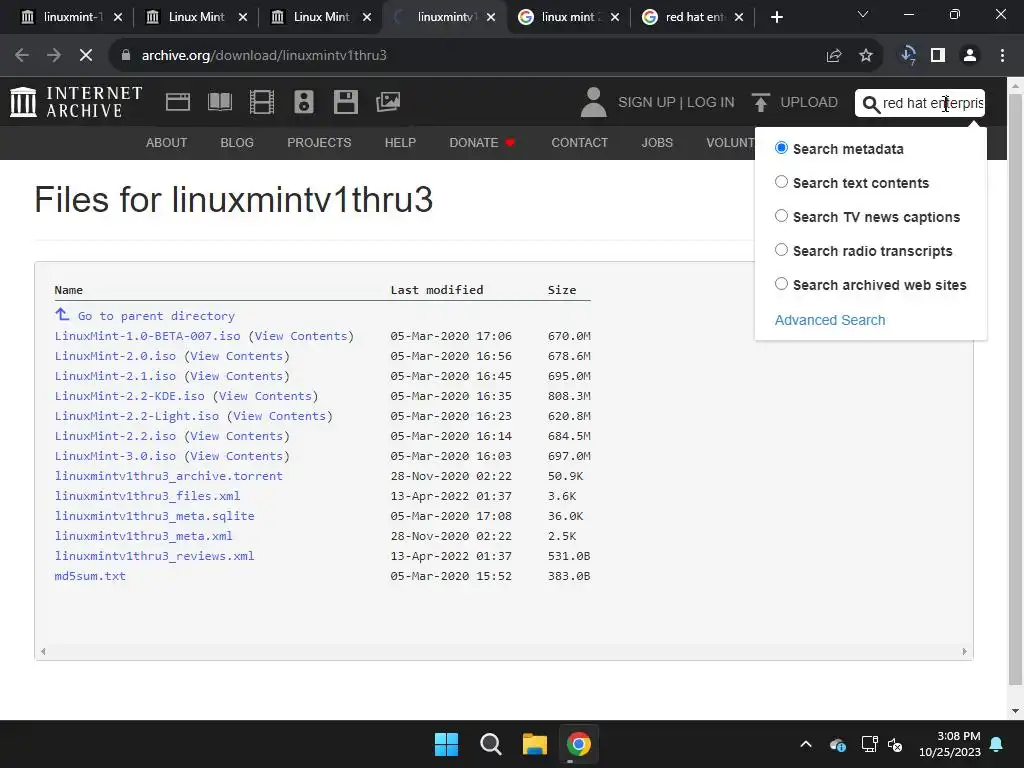Screen dimensions: 1024x768
Task: Open linuxmintv1thru3_archive.torrent
Action: click(168, 476)
